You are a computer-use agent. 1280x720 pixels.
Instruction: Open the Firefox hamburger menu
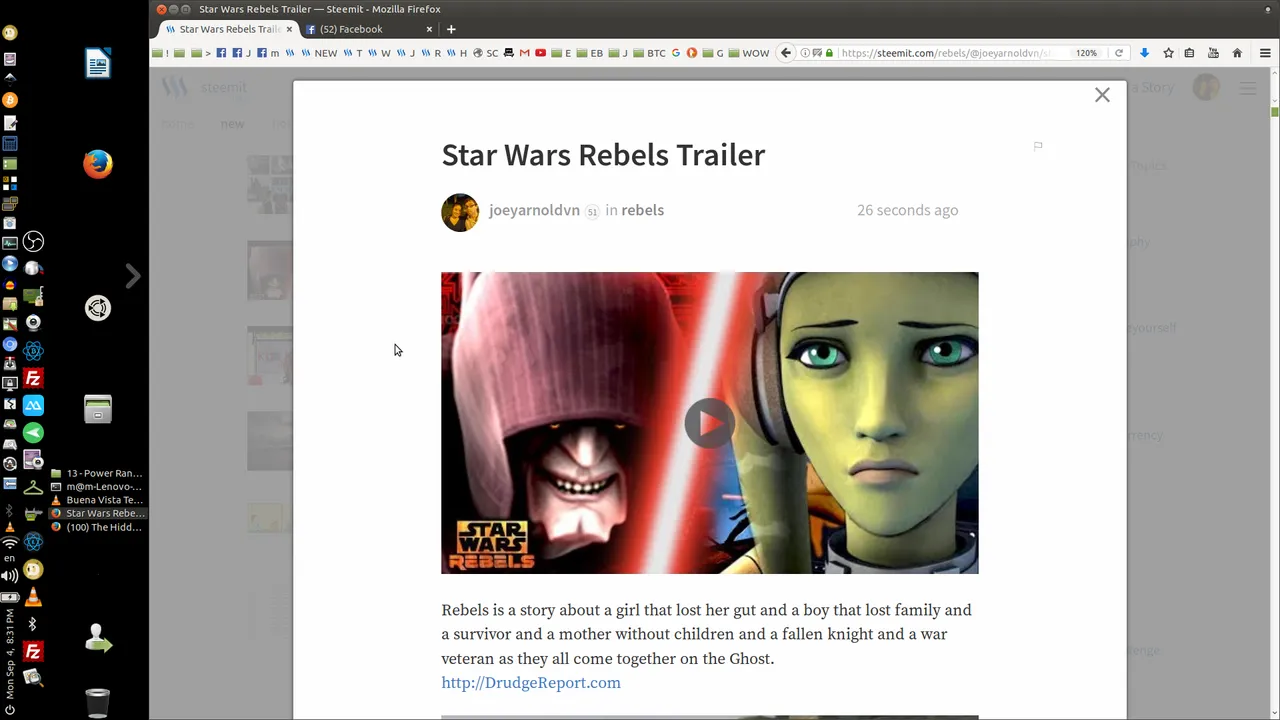click(1265, 53)
